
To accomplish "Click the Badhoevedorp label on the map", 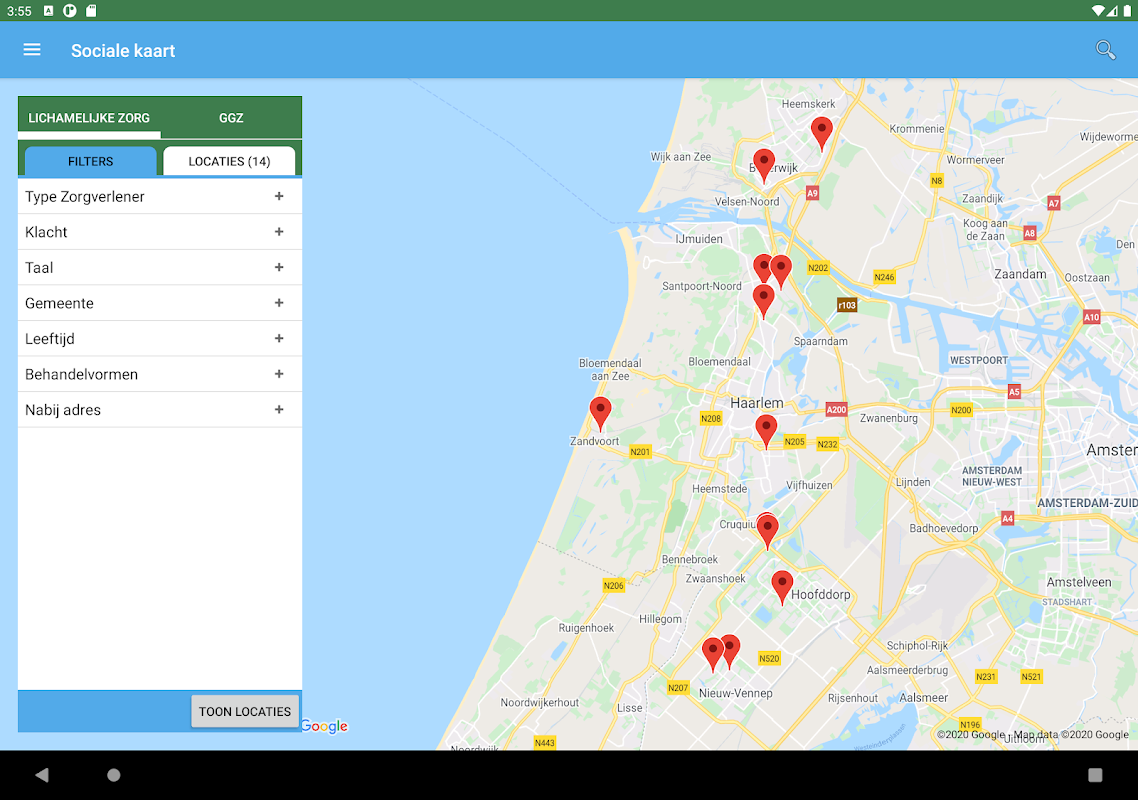I will pyautogui.click(x=943, y=528).
